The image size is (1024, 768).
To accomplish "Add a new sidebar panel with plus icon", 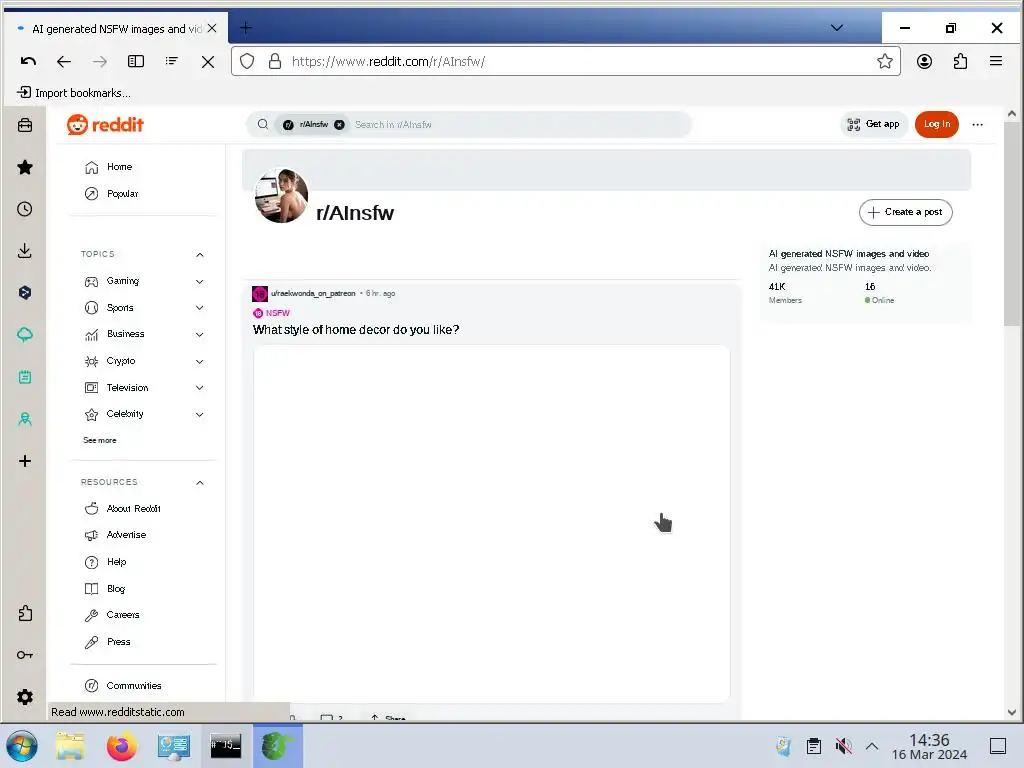I will coord(25,461).
